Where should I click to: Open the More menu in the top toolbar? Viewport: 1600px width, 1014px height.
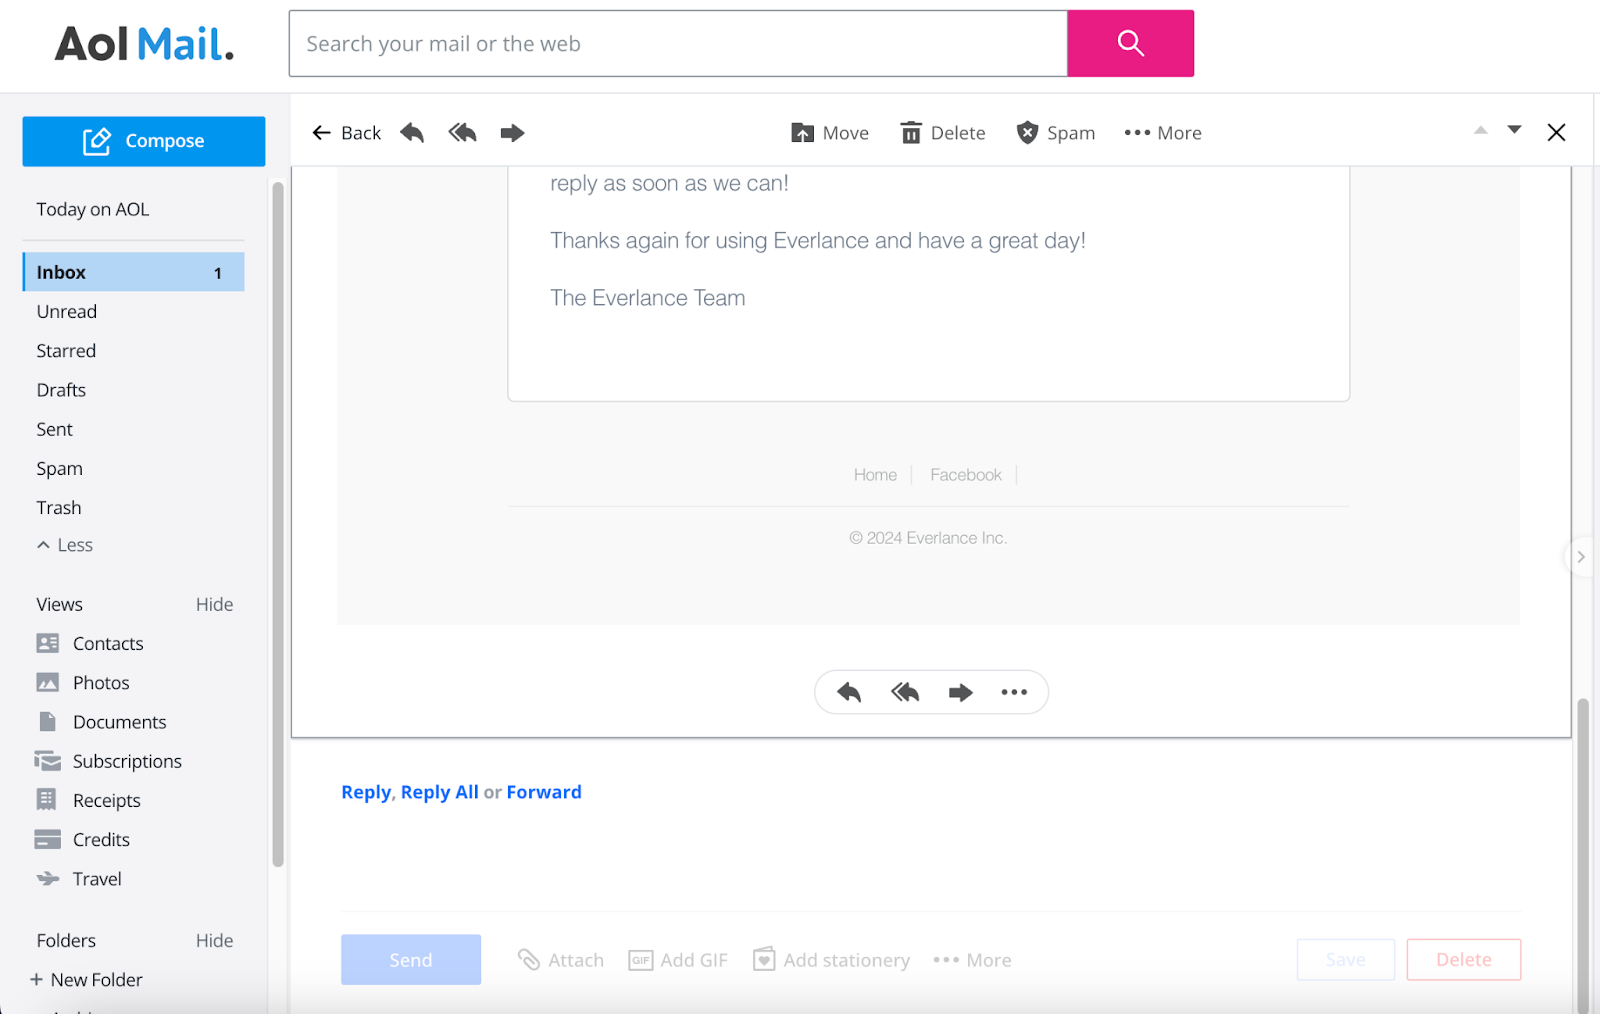pyautogui.click(x=1162, y=133)
